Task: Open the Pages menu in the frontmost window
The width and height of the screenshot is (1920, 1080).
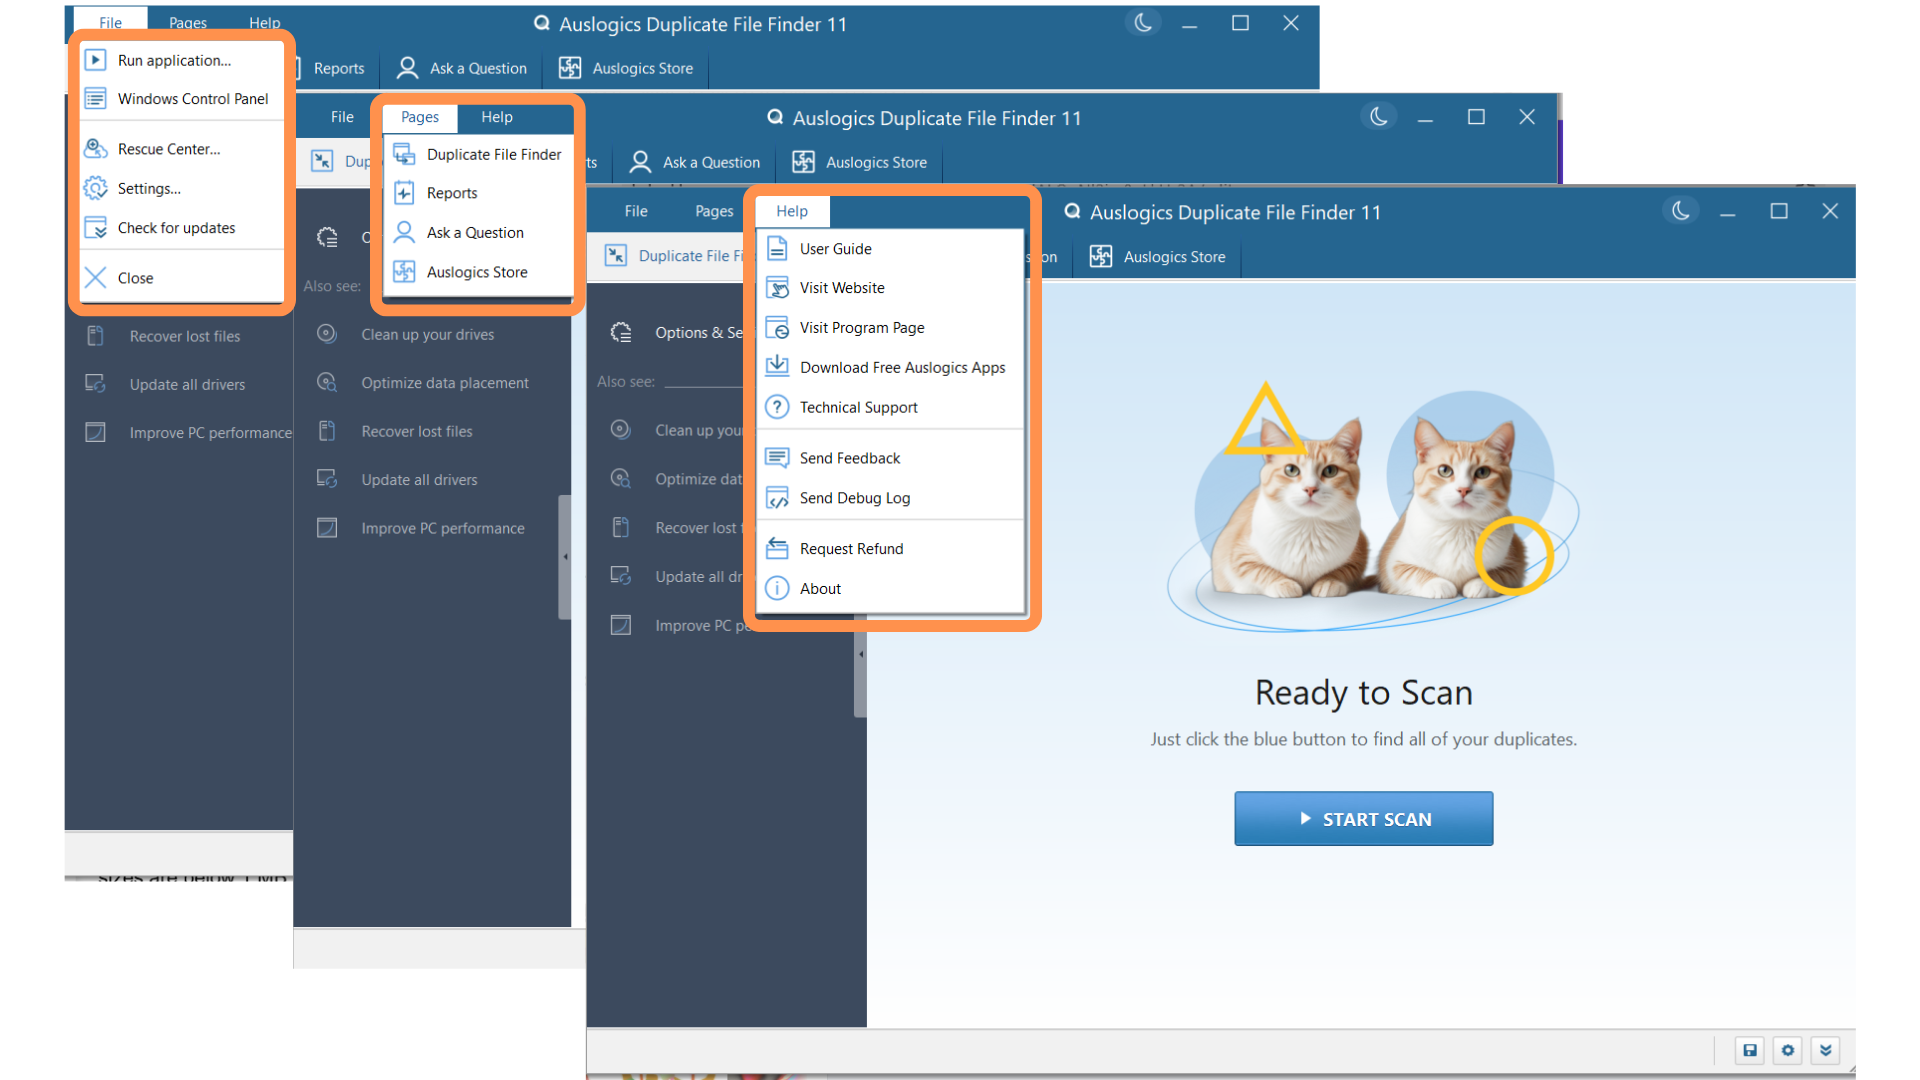Action: coord(714,211)
